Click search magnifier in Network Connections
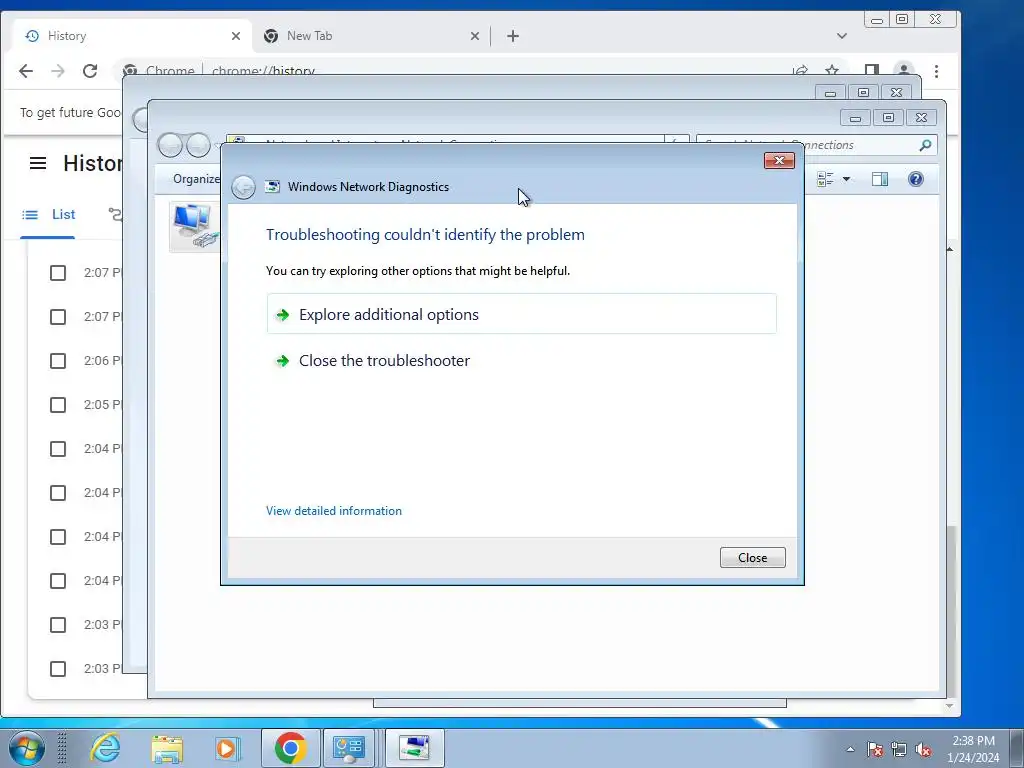The image size is (1024, 768). [925, 145]
